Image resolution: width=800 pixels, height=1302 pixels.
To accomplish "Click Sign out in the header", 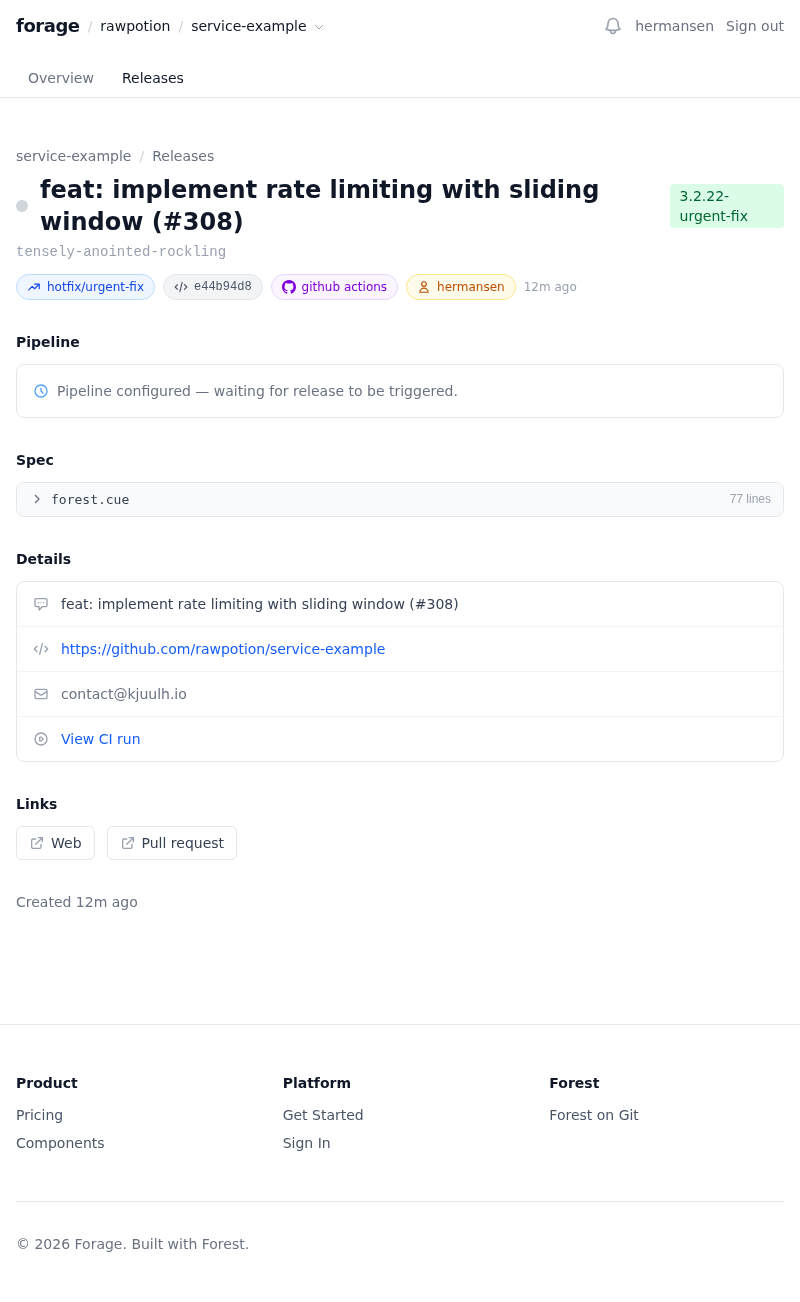I will [754, 26].
